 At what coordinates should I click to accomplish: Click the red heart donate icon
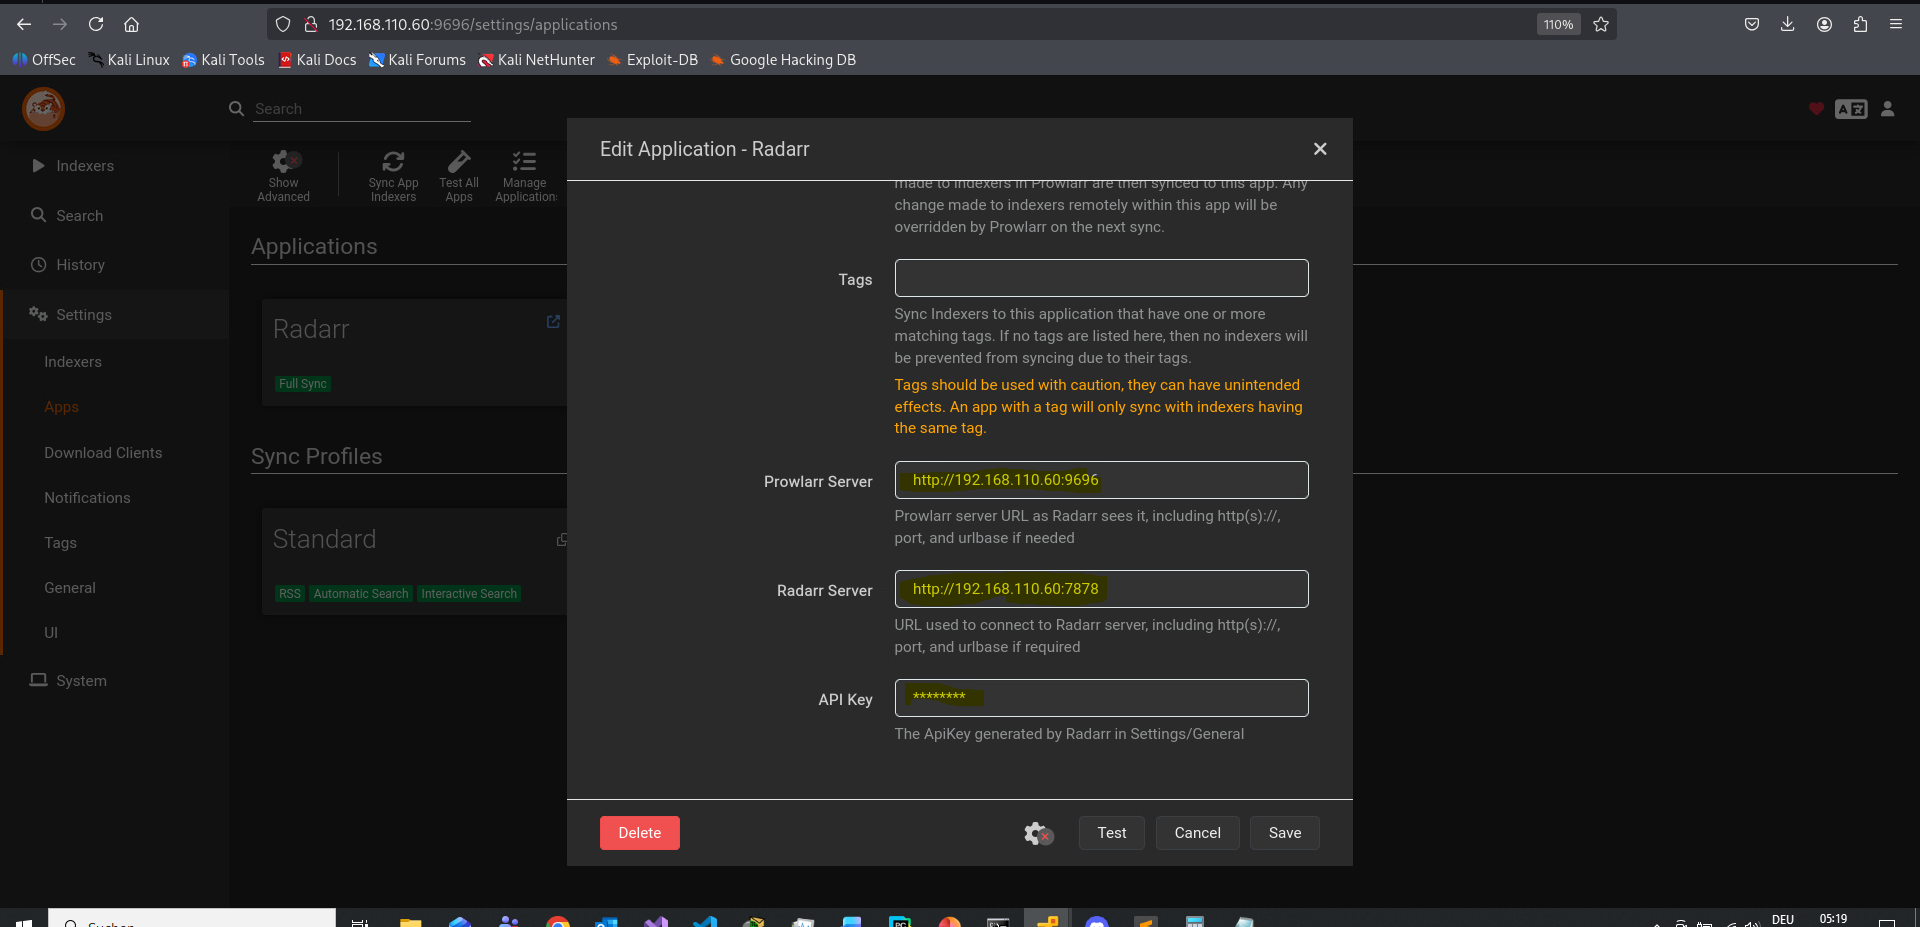tap(1816, 109)
